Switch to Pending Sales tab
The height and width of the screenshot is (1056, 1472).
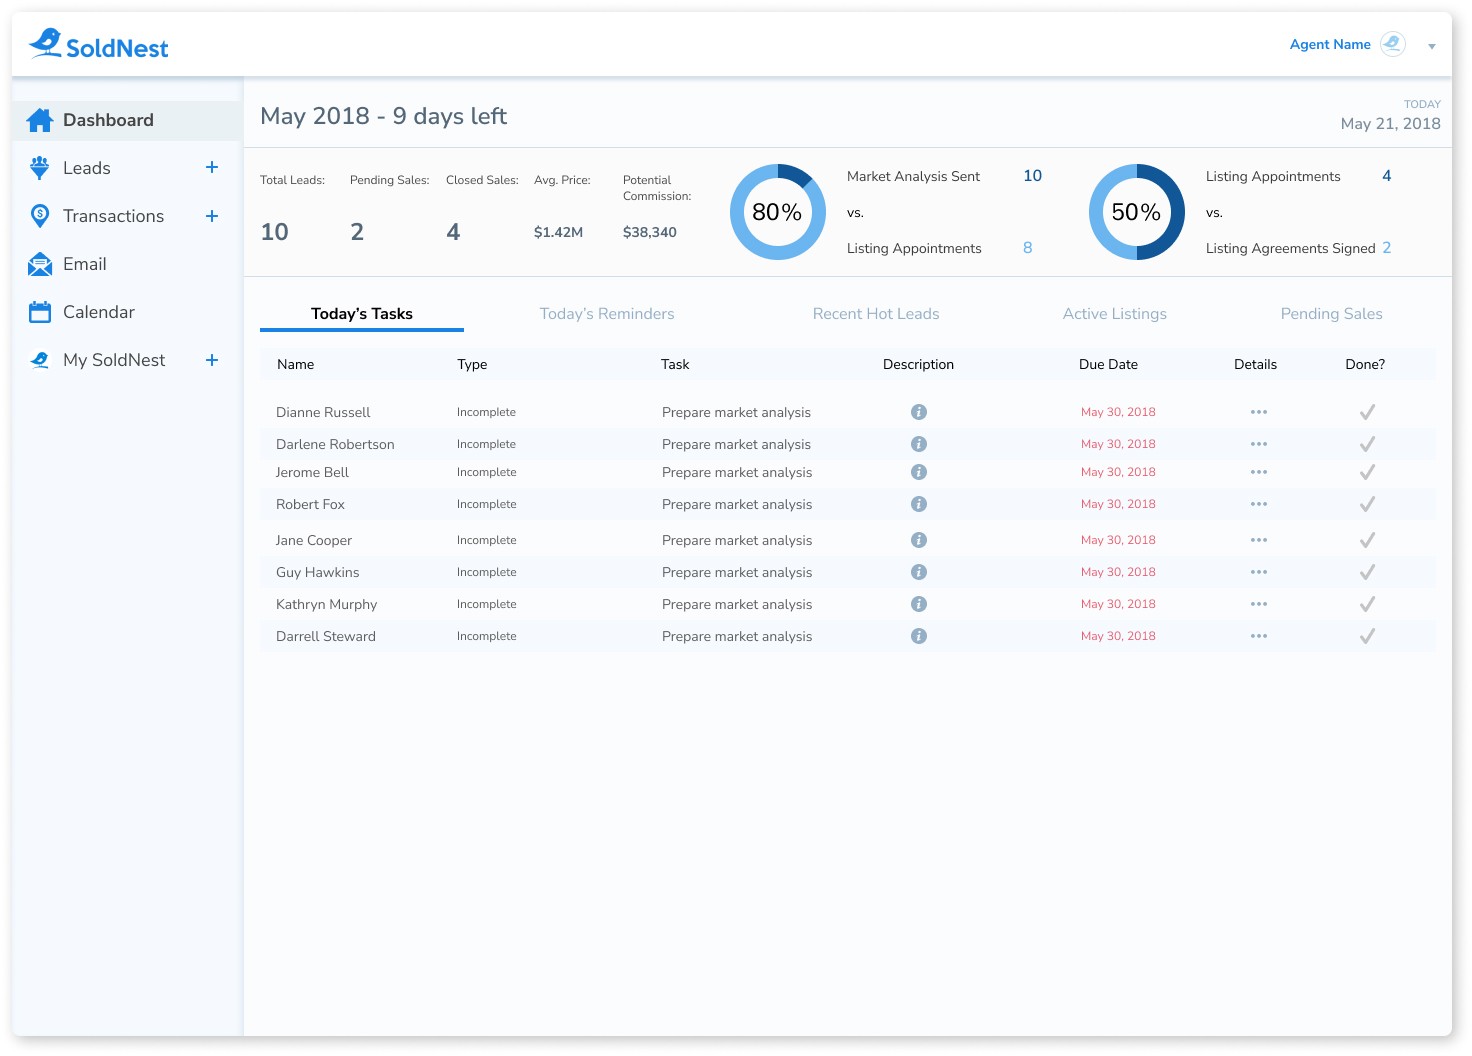1332,314
